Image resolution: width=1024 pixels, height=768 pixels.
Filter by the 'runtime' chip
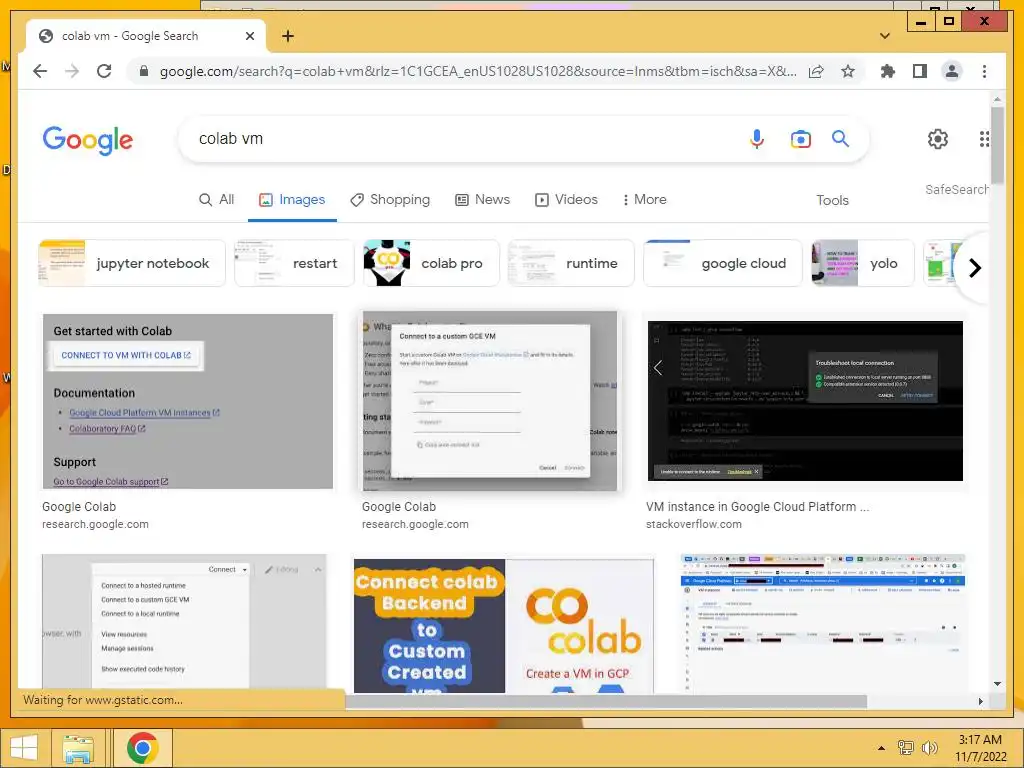[571, 263]
